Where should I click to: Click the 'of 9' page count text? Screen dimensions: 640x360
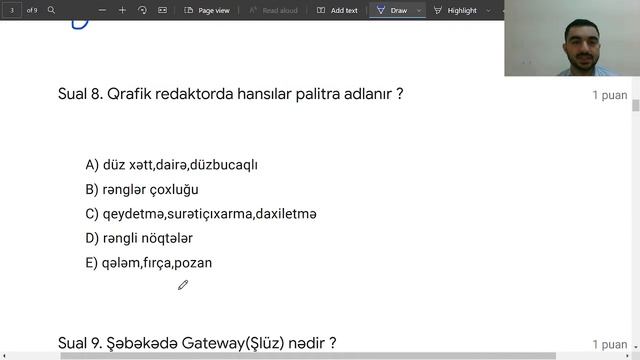32,10
